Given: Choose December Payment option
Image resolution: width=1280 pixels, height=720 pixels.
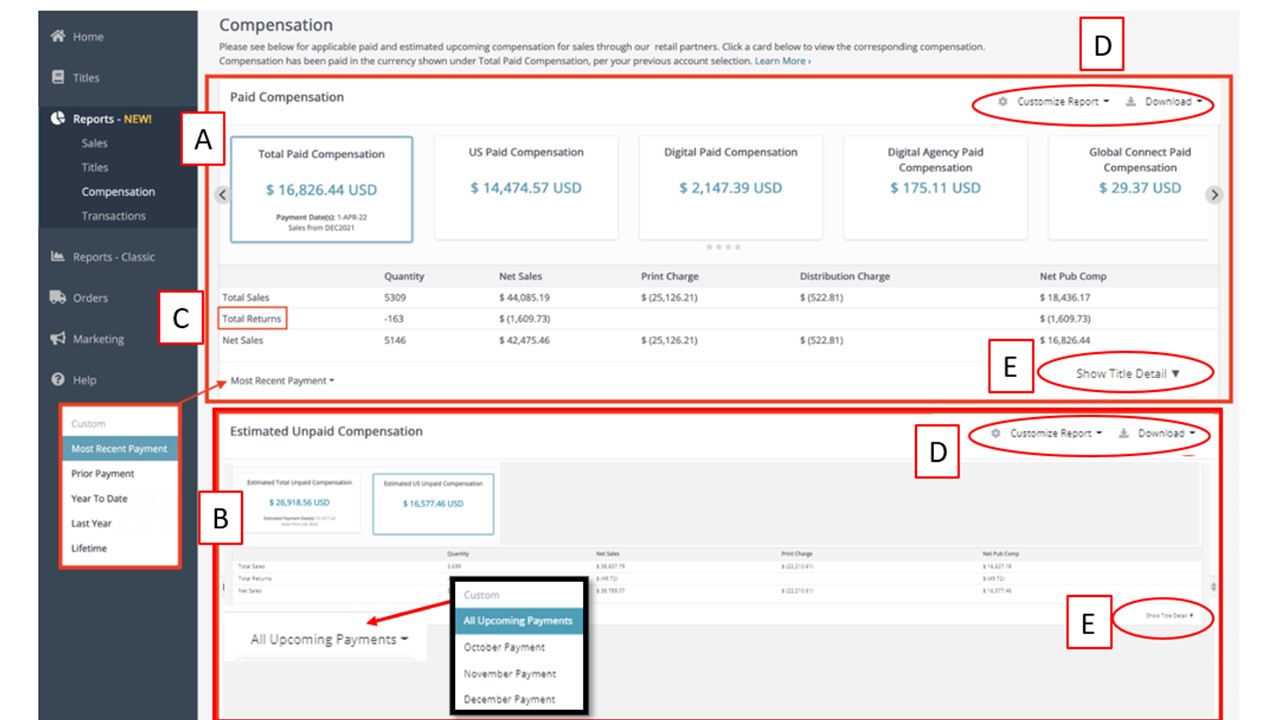Looking at the screenshot, I should pos(518,699).
